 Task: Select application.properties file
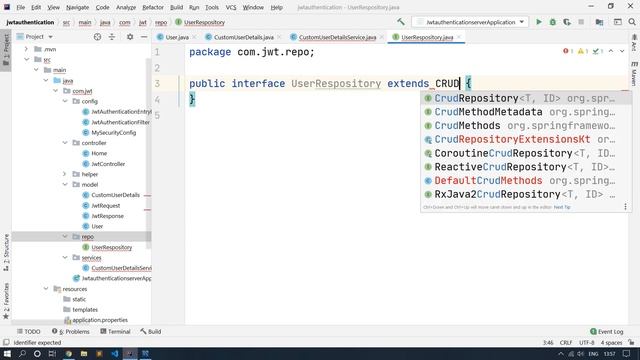click(x=100, y=320)
